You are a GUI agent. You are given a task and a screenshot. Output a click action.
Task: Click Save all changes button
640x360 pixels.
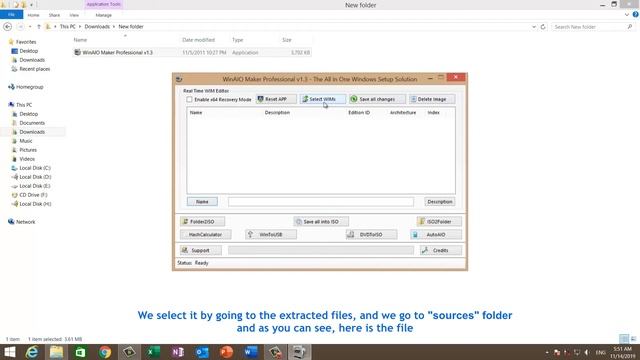tap(377, 99)
